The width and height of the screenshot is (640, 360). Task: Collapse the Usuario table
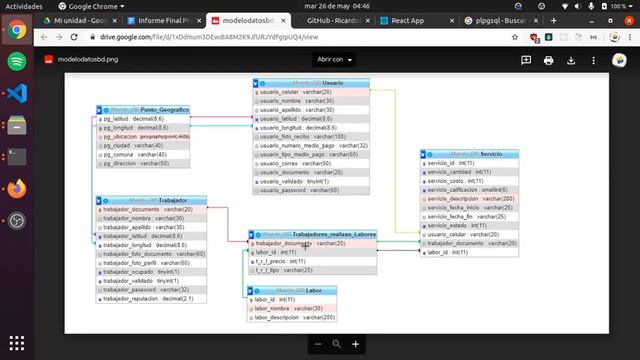pos(256,83)
